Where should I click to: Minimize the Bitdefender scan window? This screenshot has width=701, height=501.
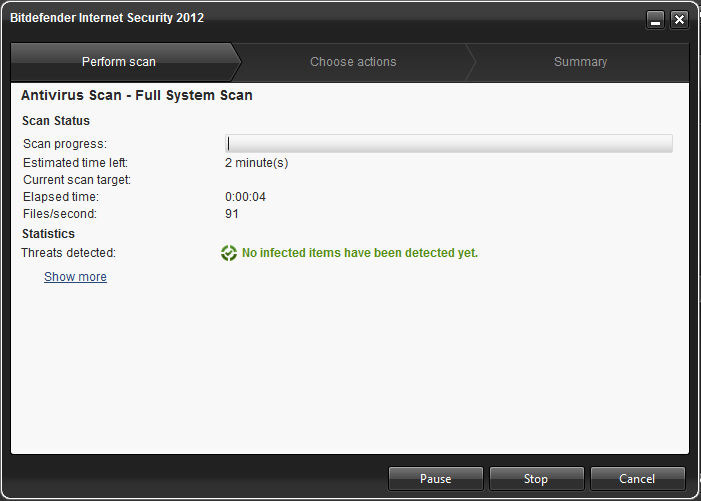coord(655,20)
